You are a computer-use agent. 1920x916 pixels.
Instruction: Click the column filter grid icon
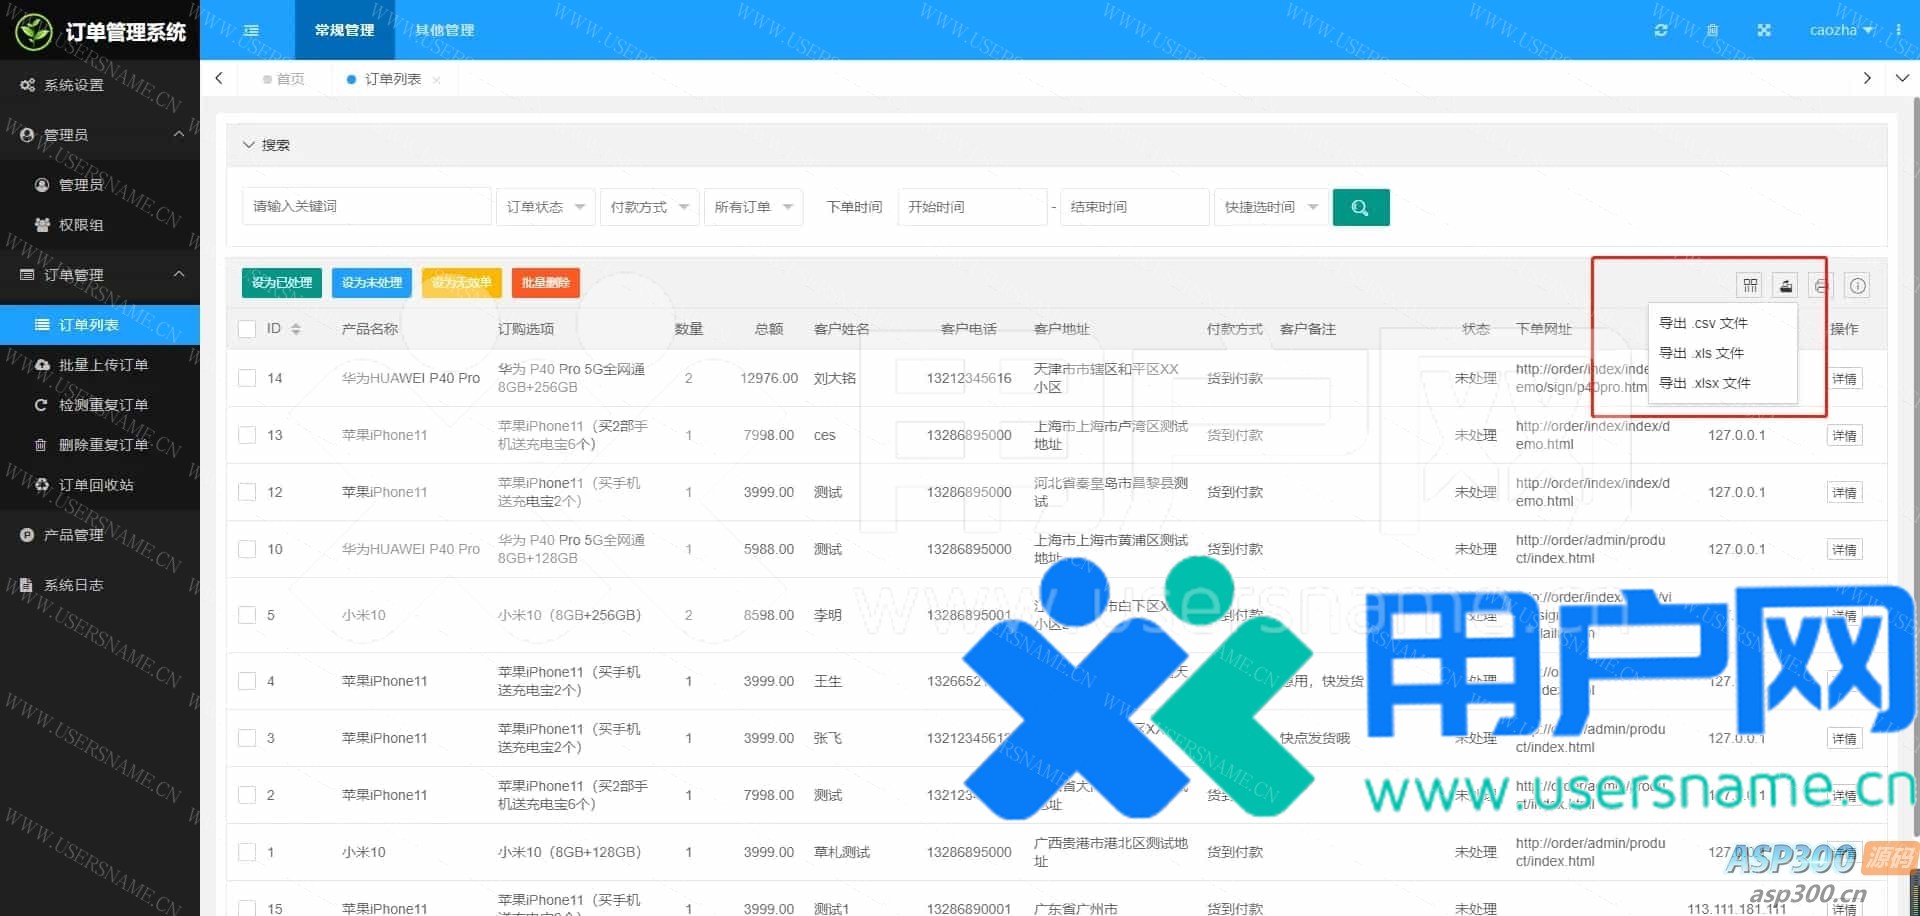[x=1750, y=286]
